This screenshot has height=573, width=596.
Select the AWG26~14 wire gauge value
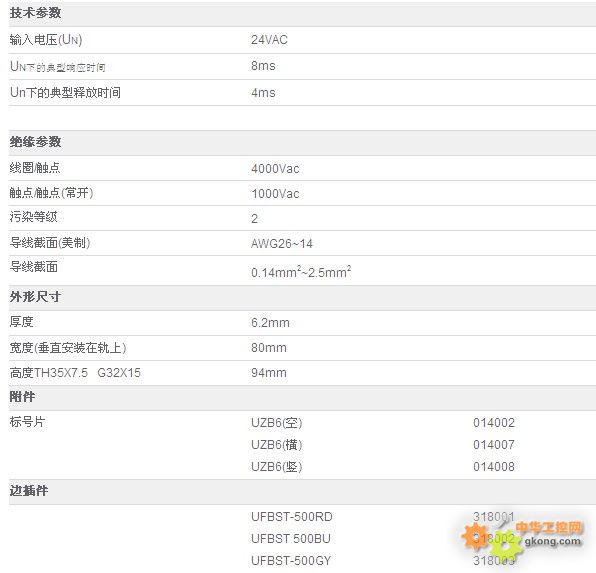tap(282, 243)
